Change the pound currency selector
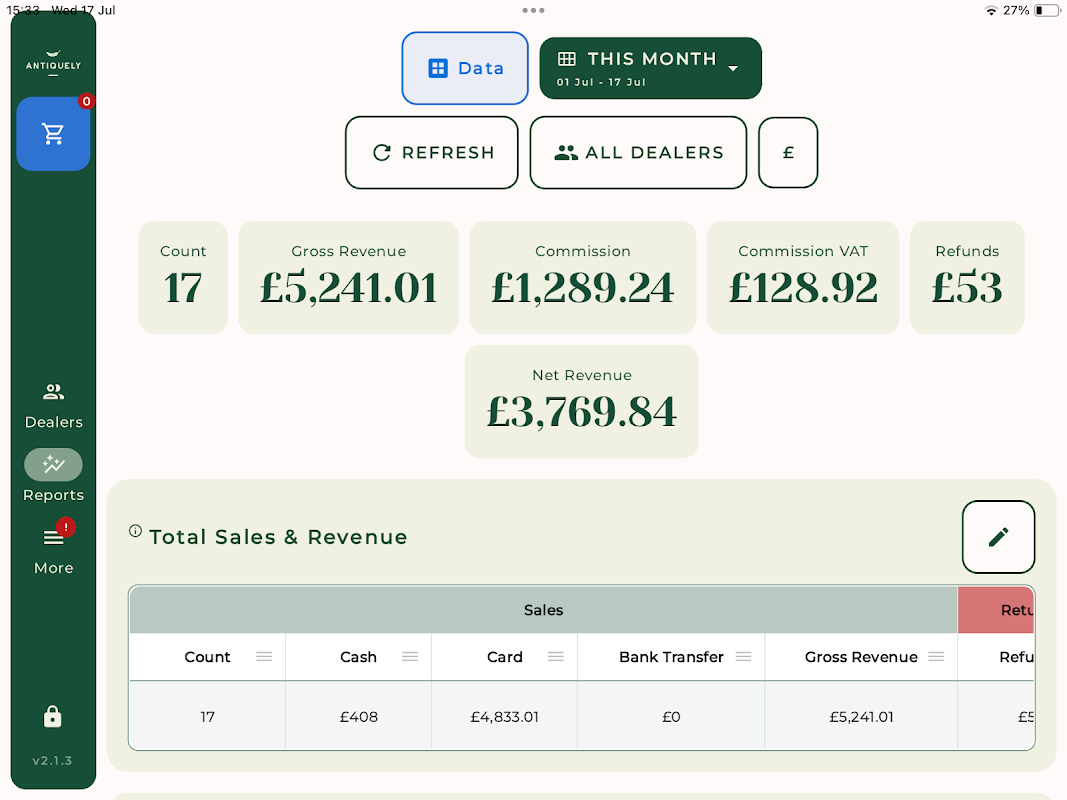 pyautogui.click(x=788, y=153)
